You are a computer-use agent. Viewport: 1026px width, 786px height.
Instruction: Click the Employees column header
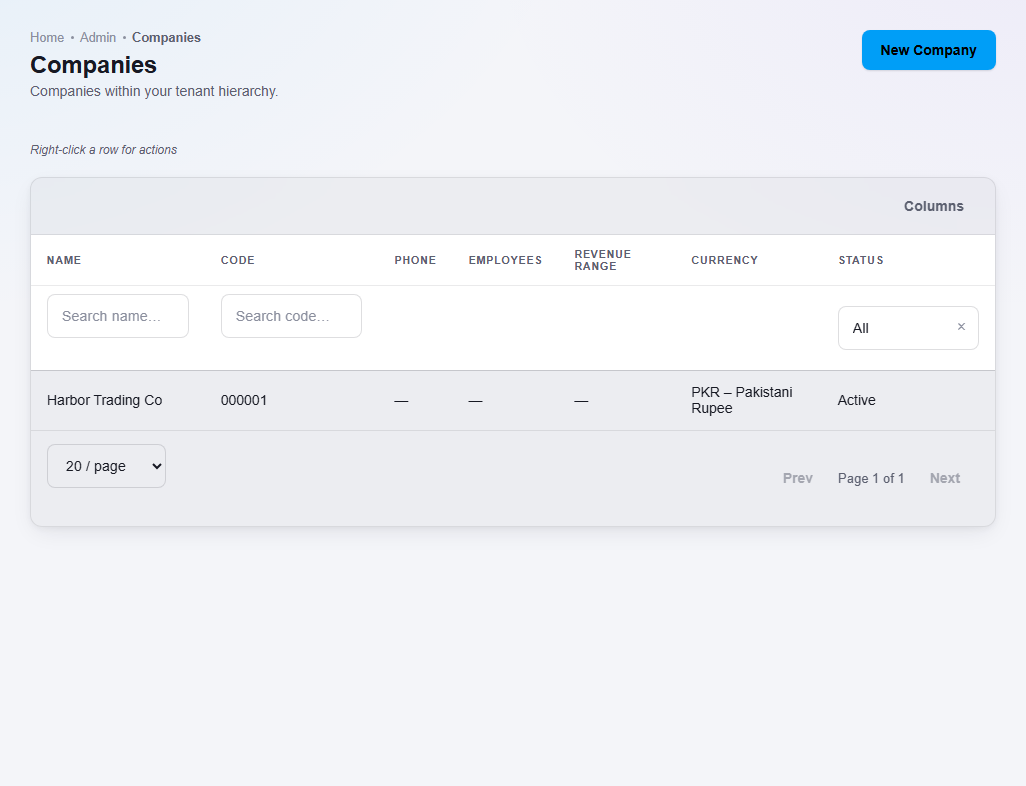[505, 260]
